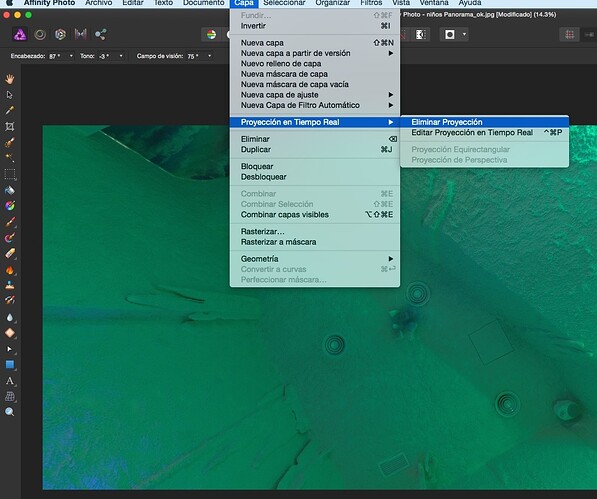
Task: Select the Move pointer tool
Action: point(10,94)
